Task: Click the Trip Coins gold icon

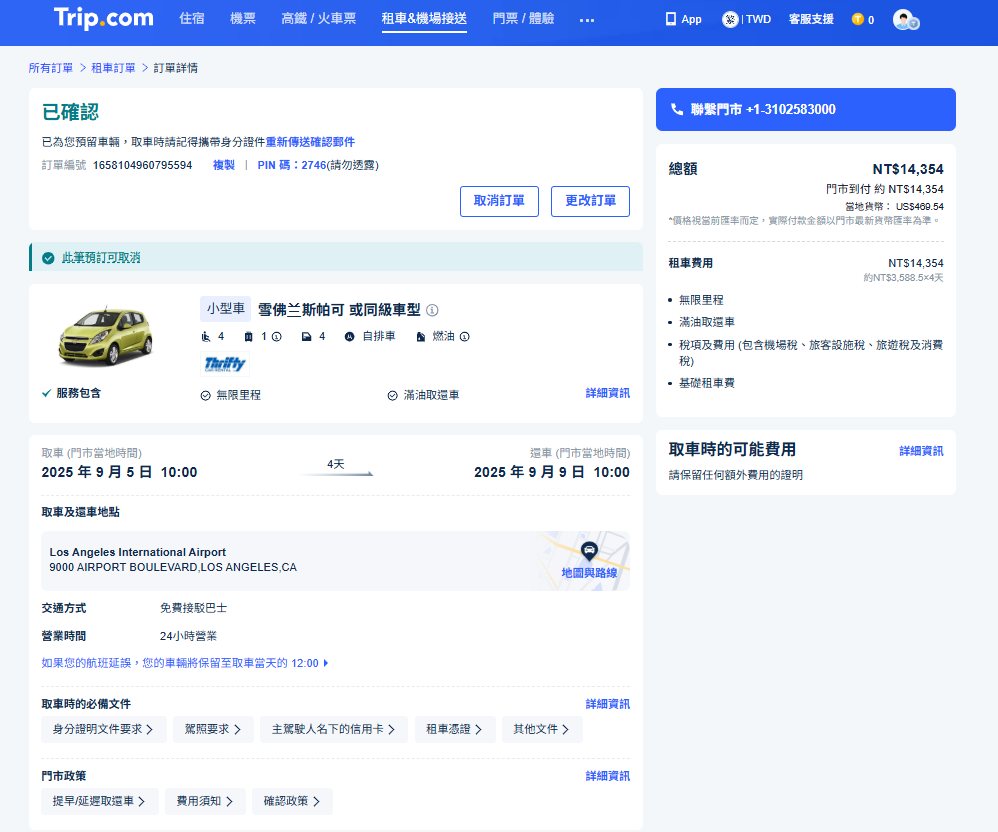Action: tap(857, 19)
